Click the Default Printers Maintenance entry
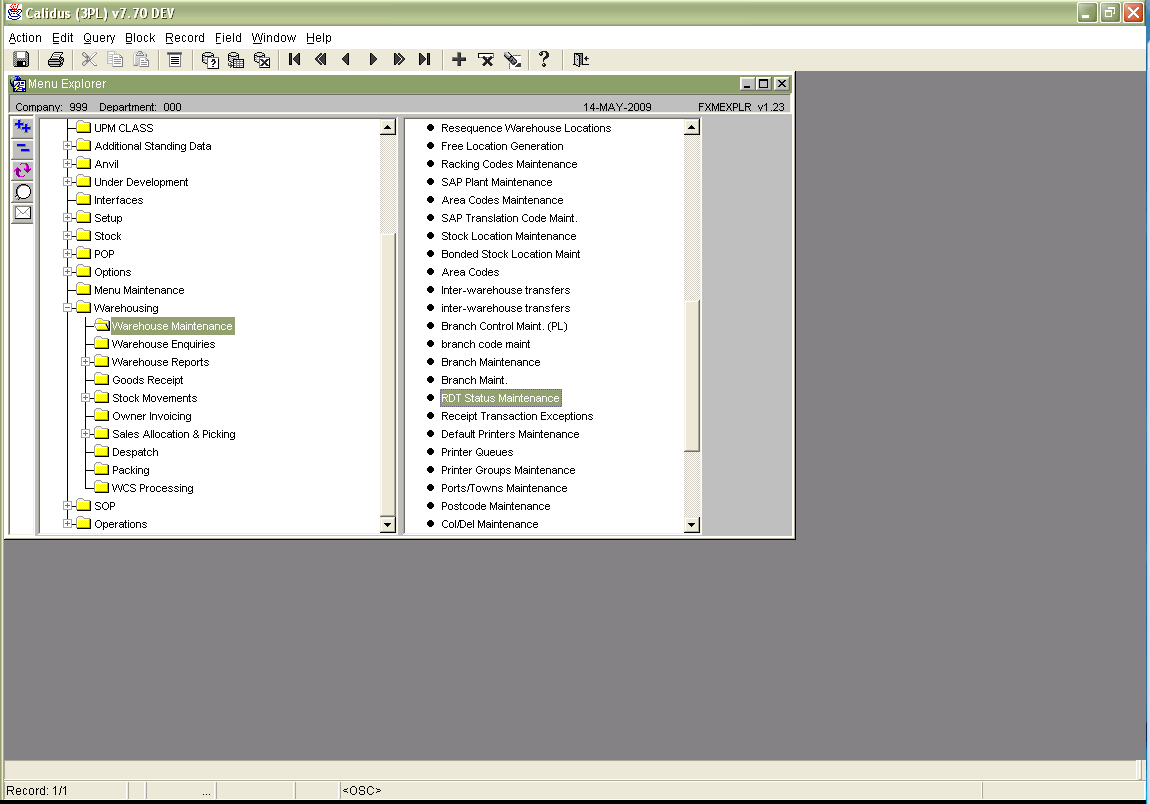 [510, 434]
